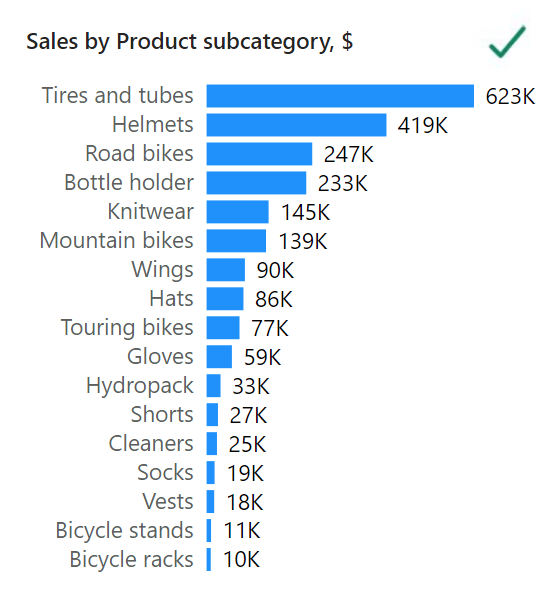558x592 pixels.
Task: Select the Tires and tubes bar
Action: (x=340, y=96)
